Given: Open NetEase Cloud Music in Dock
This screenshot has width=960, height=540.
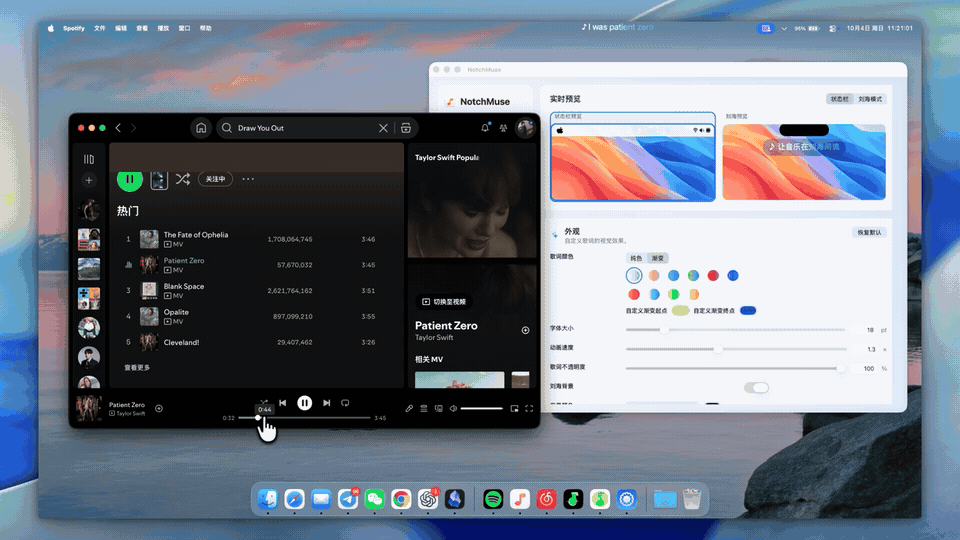Looking at the screenshot, I should coord(546,499).
